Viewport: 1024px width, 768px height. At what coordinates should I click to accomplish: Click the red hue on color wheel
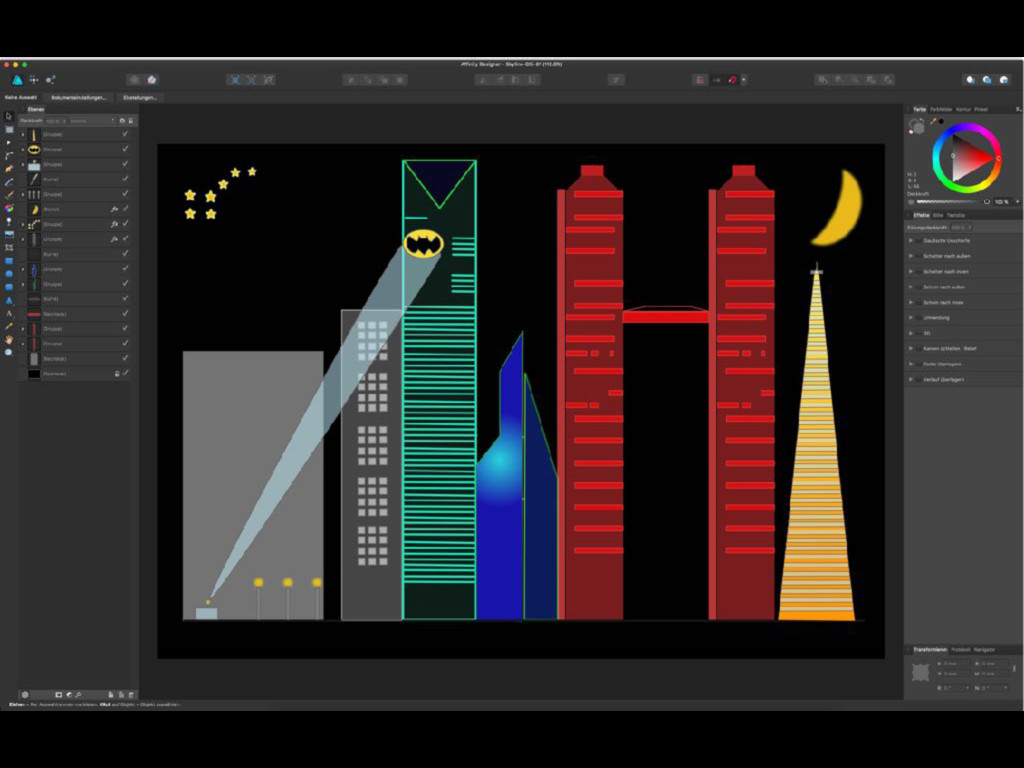click(x=998, y=158)
